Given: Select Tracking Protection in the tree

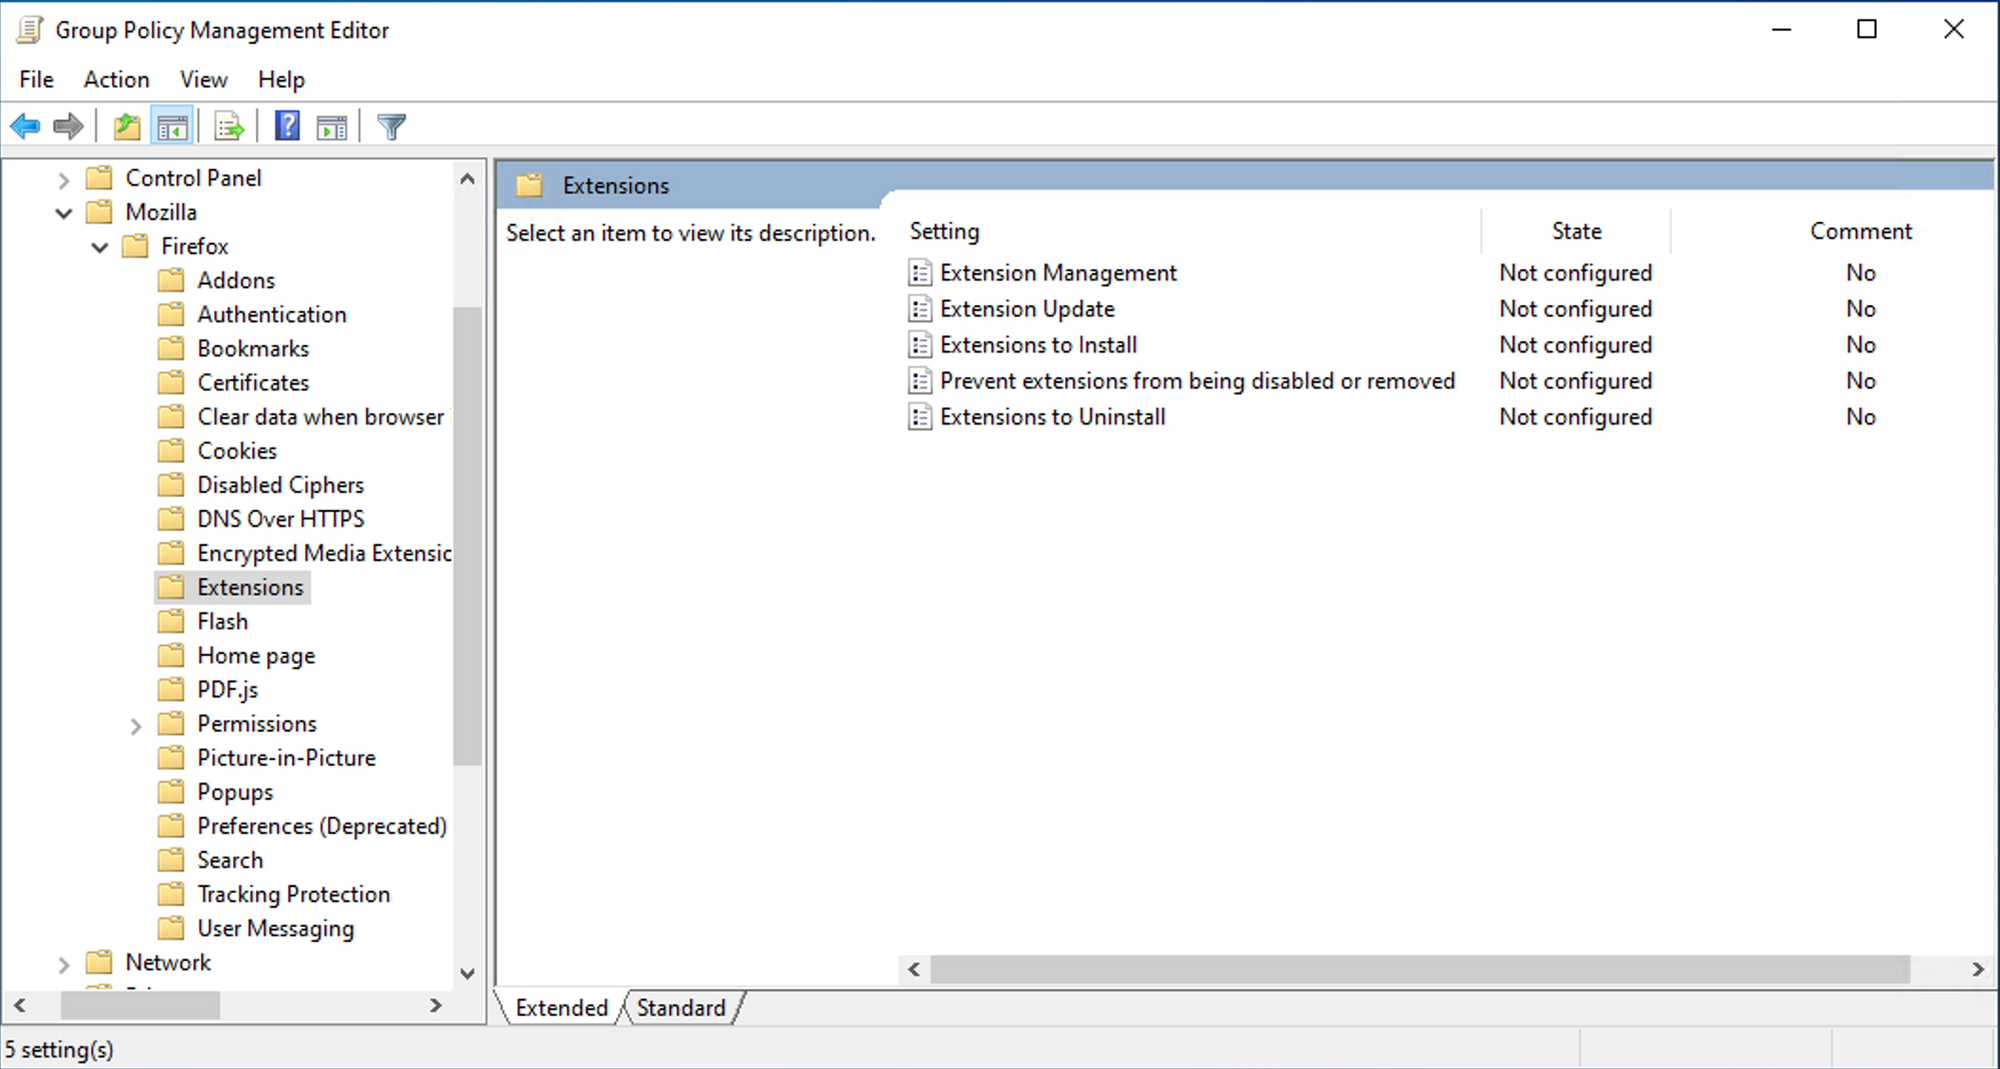Looking at the screenshot, I should pos(293,894).
